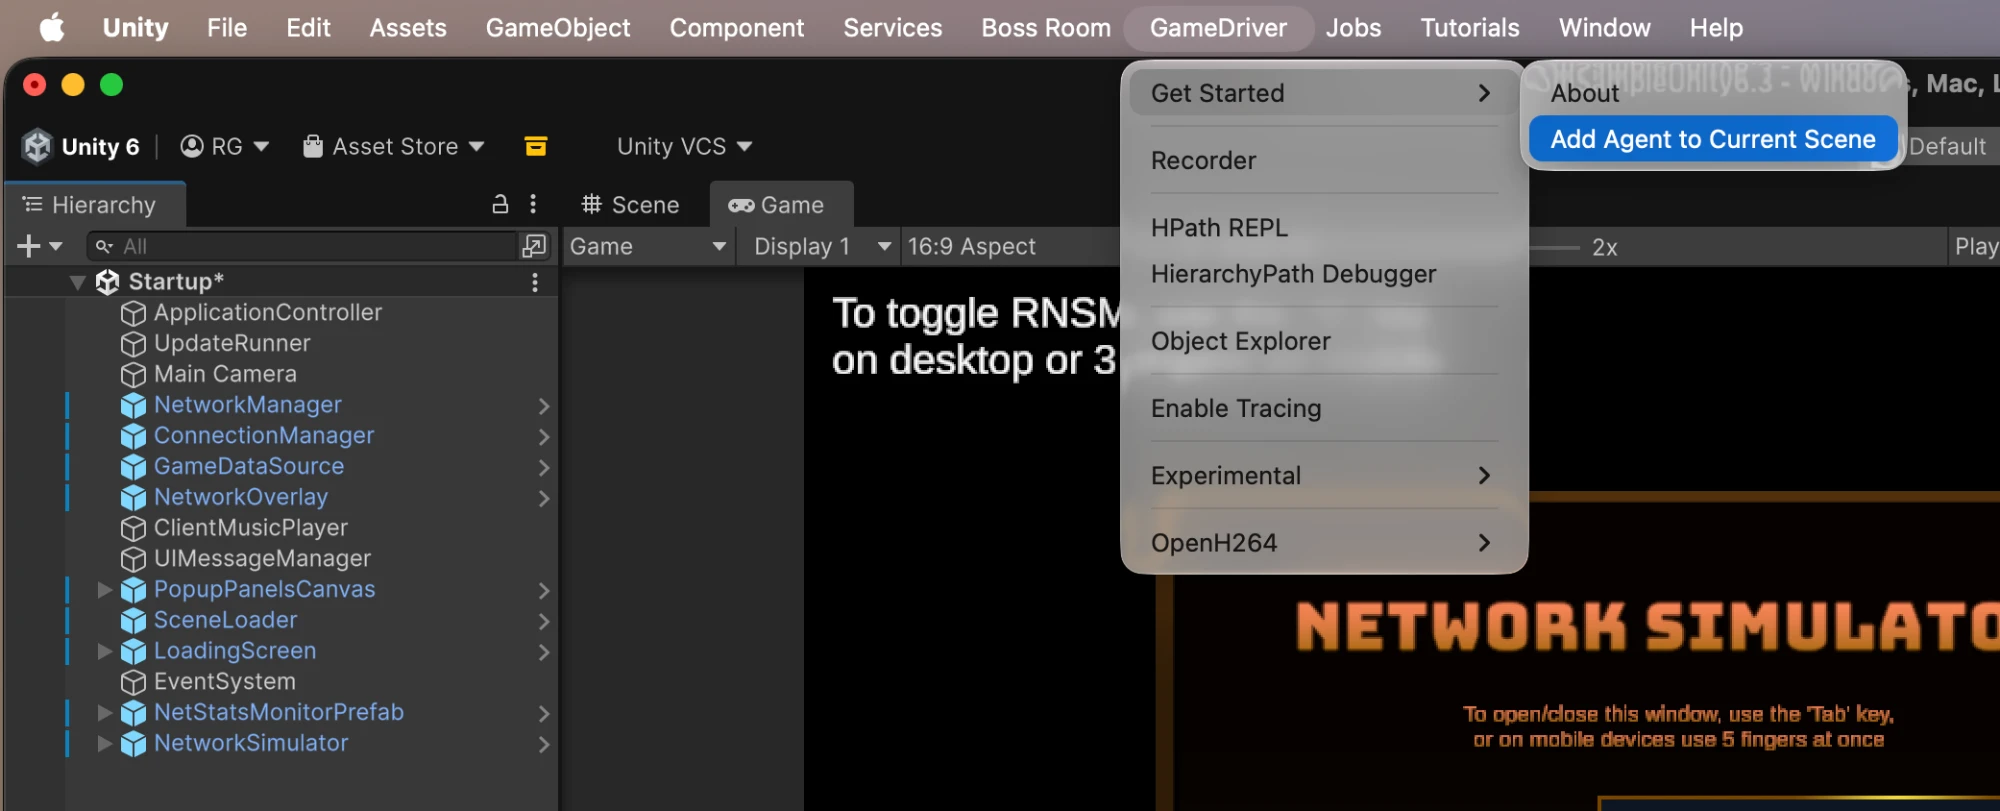This screenshot has height=811, width=2000.
Task: Expand the NetworkSimulator tree node
Action: 104,744
